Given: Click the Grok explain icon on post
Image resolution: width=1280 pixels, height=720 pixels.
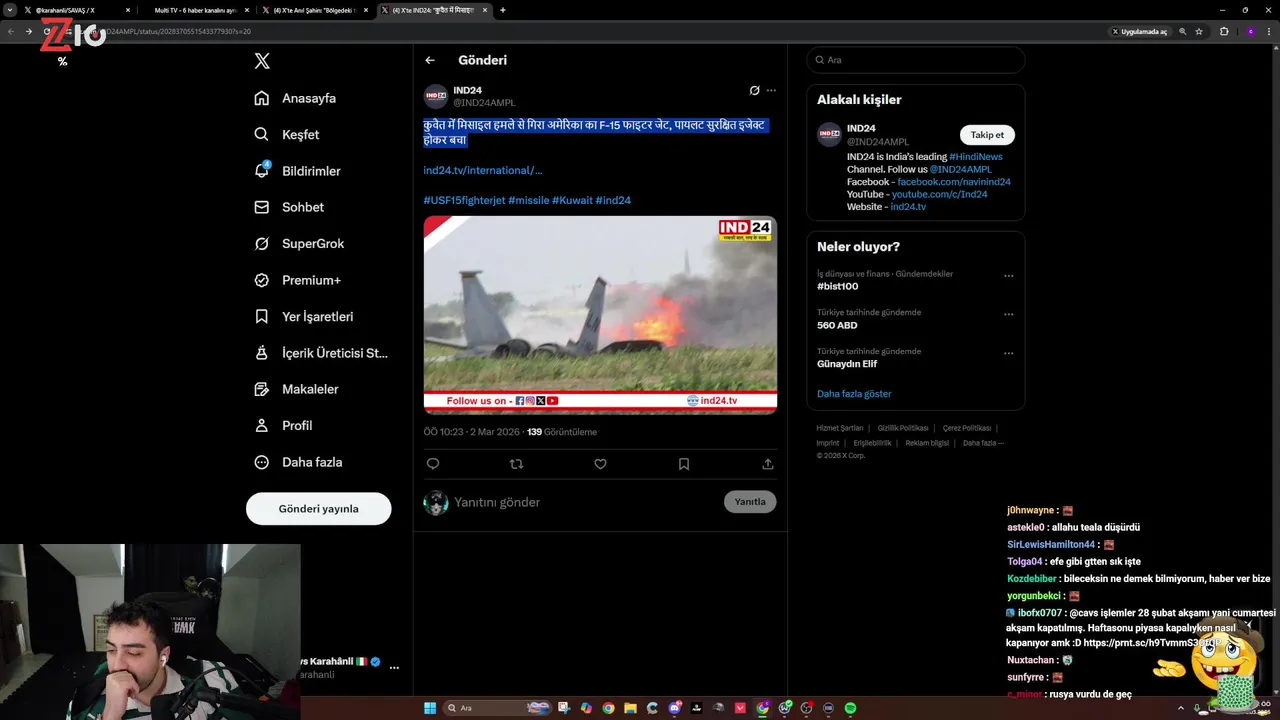Looking at the screenshot, I should click(x=755, y=90).
